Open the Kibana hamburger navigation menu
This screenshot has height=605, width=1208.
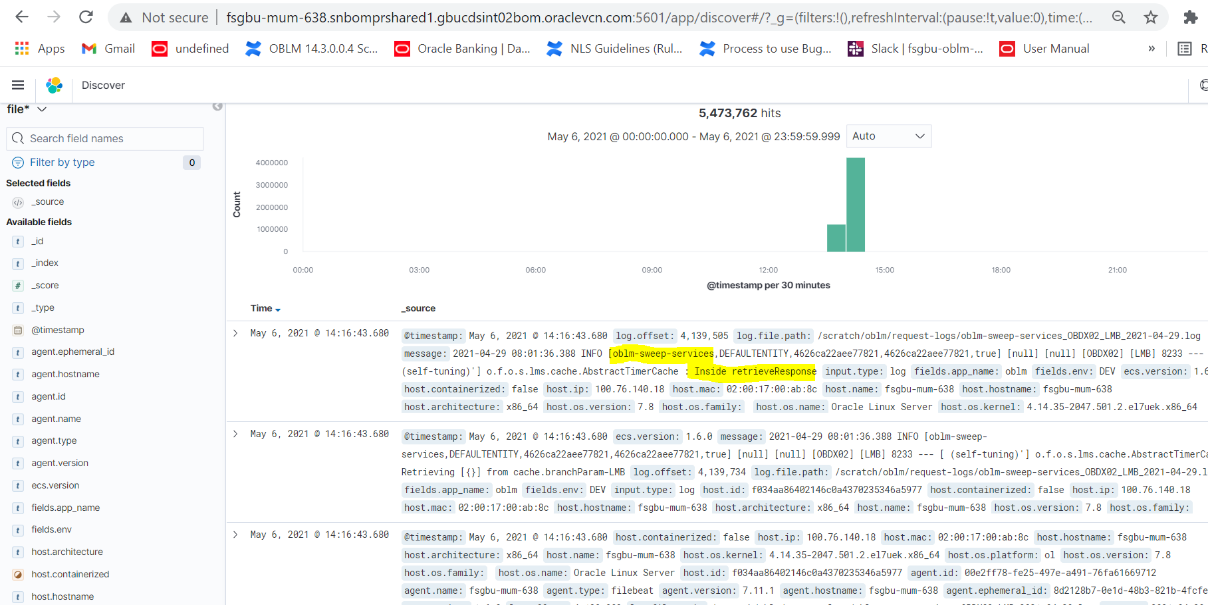18,85
